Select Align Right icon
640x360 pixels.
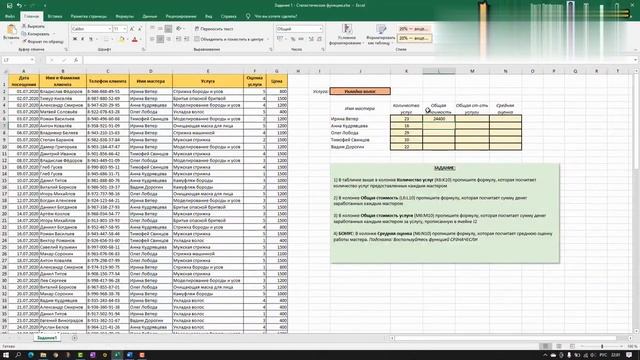[168, 39]
